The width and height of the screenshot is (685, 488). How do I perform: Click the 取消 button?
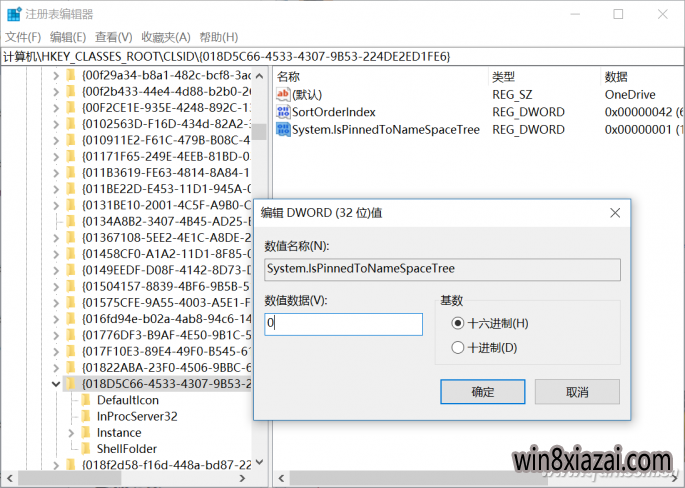point(577,392)
